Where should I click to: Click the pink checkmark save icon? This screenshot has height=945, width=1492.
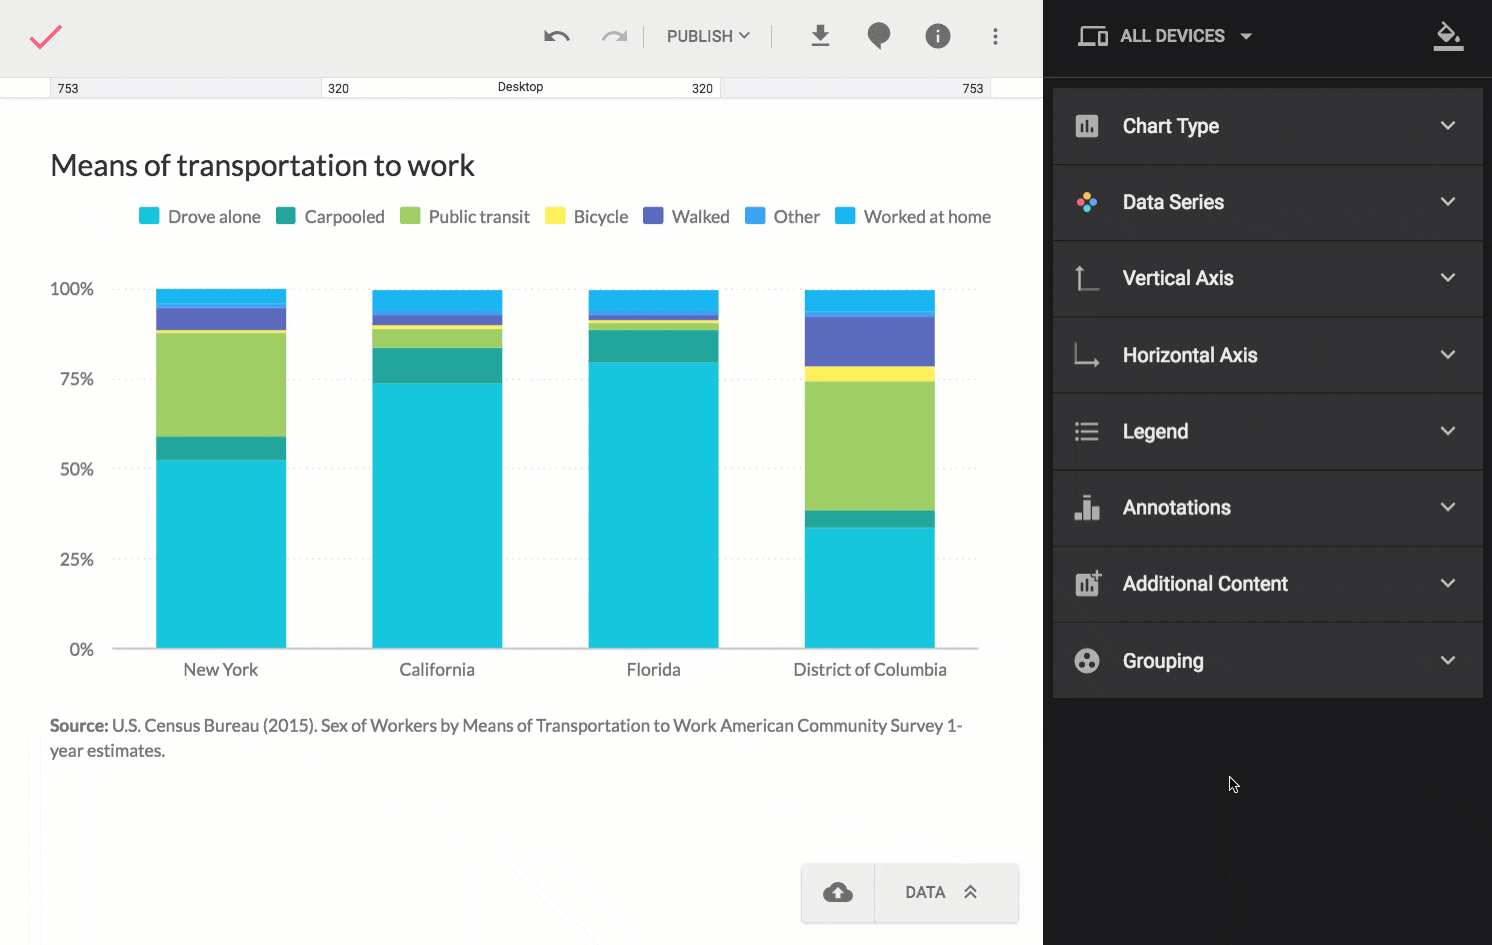[46, 37]
